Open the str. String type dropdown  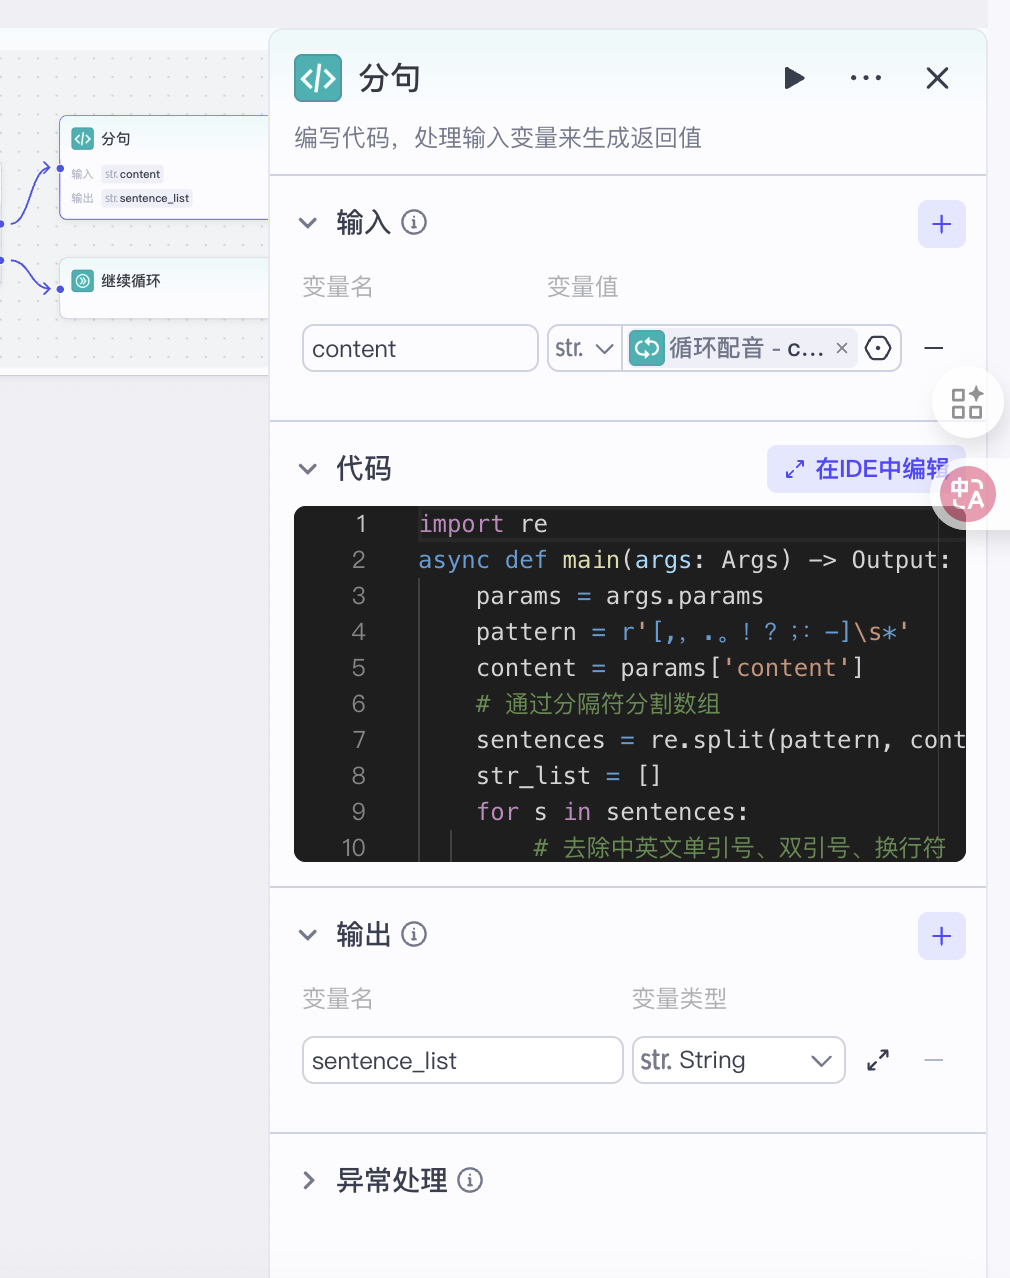pos(738,1060)
